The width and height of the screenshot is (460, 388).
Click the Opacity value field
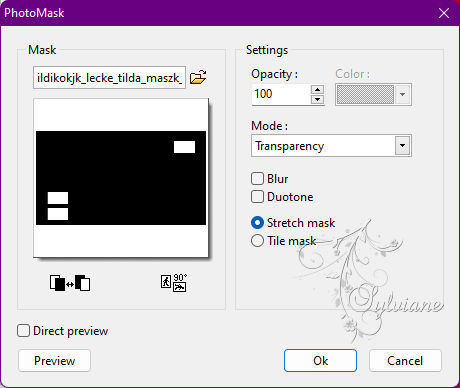[x=281, y=94]
